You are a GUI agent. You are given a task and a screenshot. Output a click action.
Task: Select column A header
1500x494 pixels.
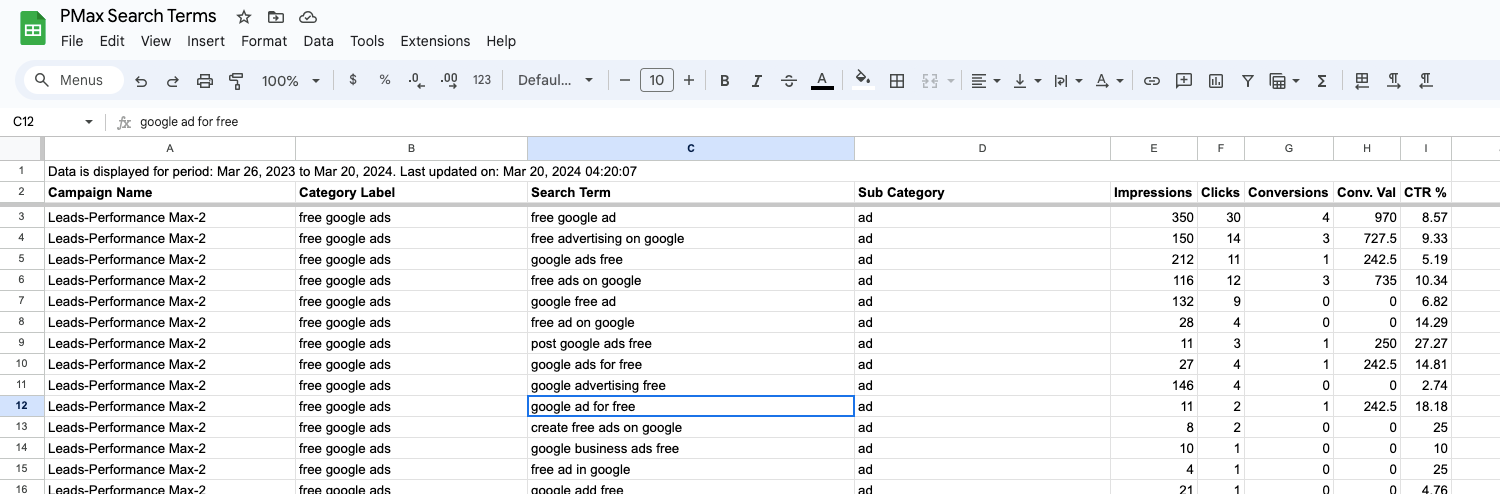(x=170, y=148)
